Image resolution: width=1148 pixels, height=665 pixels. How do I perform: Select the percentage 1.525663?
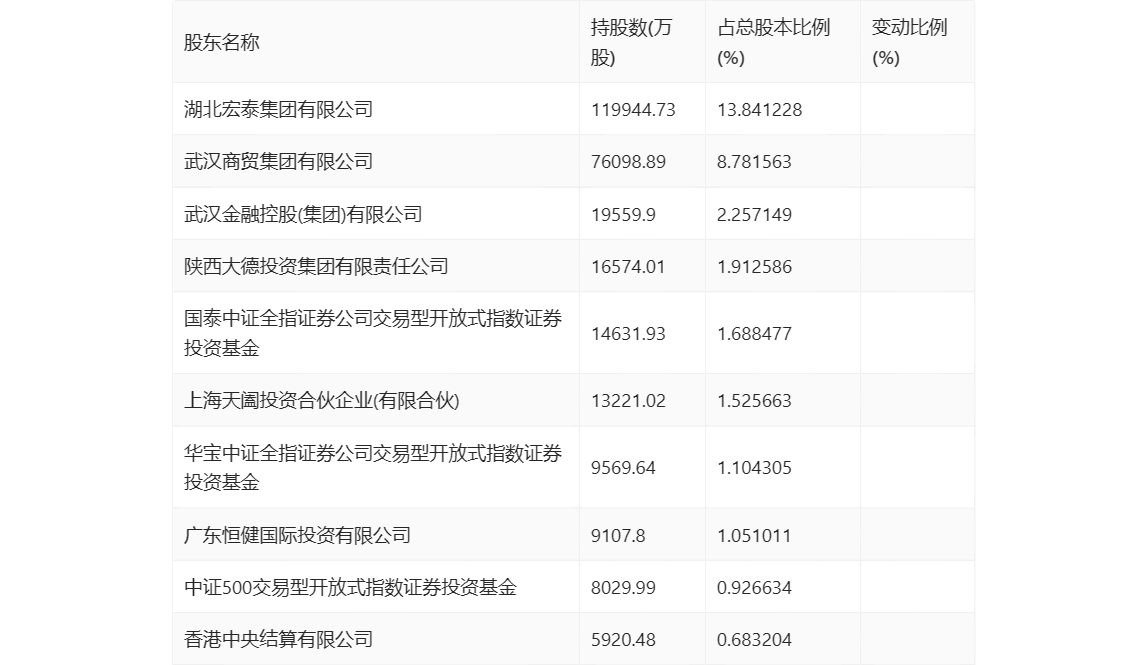[754, 401]
